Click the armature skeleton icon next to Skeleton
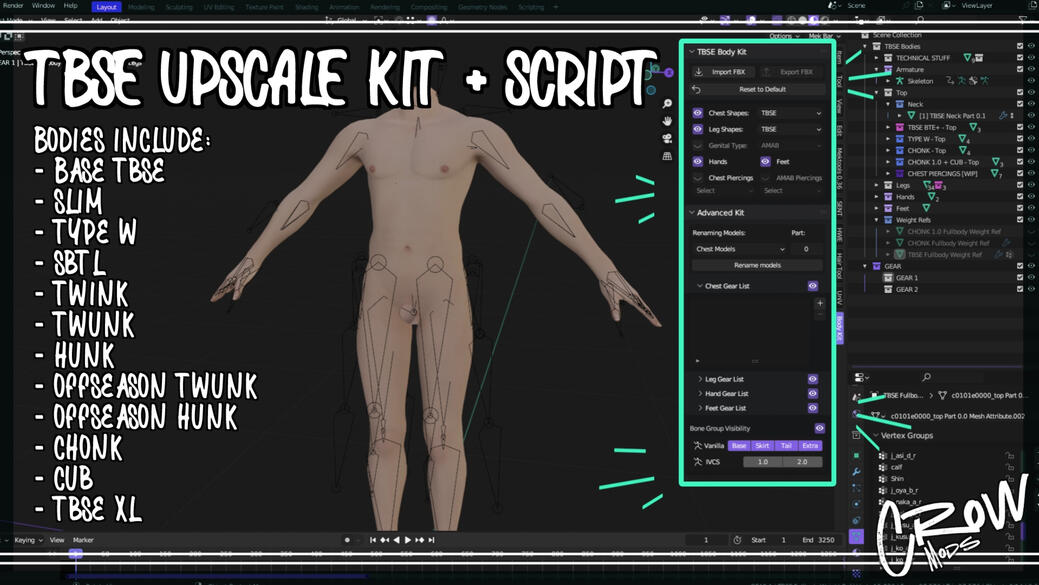Viewport: 1039px width, 585px height. [x=900, y=81]
